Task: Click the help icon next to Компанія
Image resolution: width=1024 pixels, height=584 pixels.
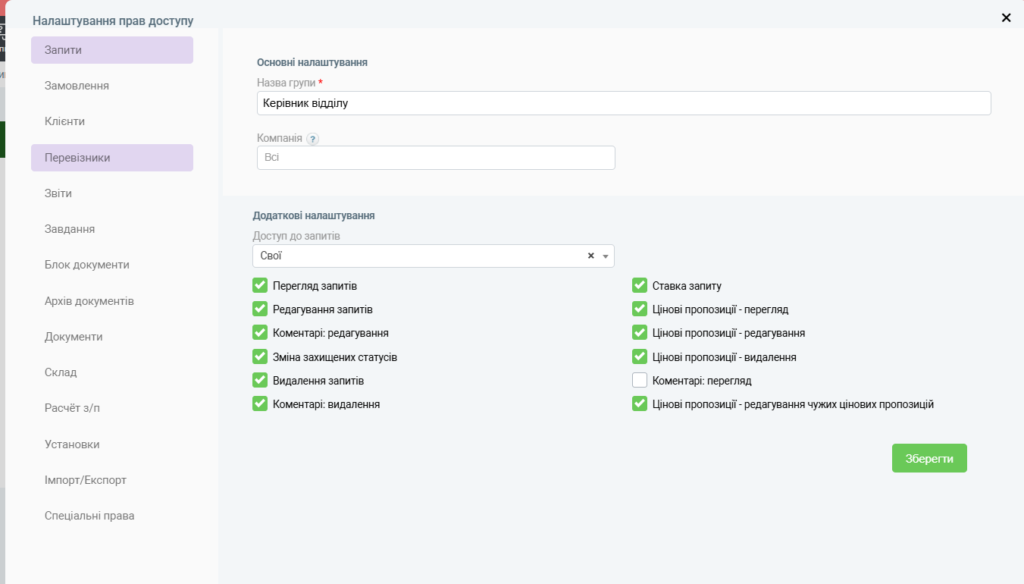Action: [313, 138]
